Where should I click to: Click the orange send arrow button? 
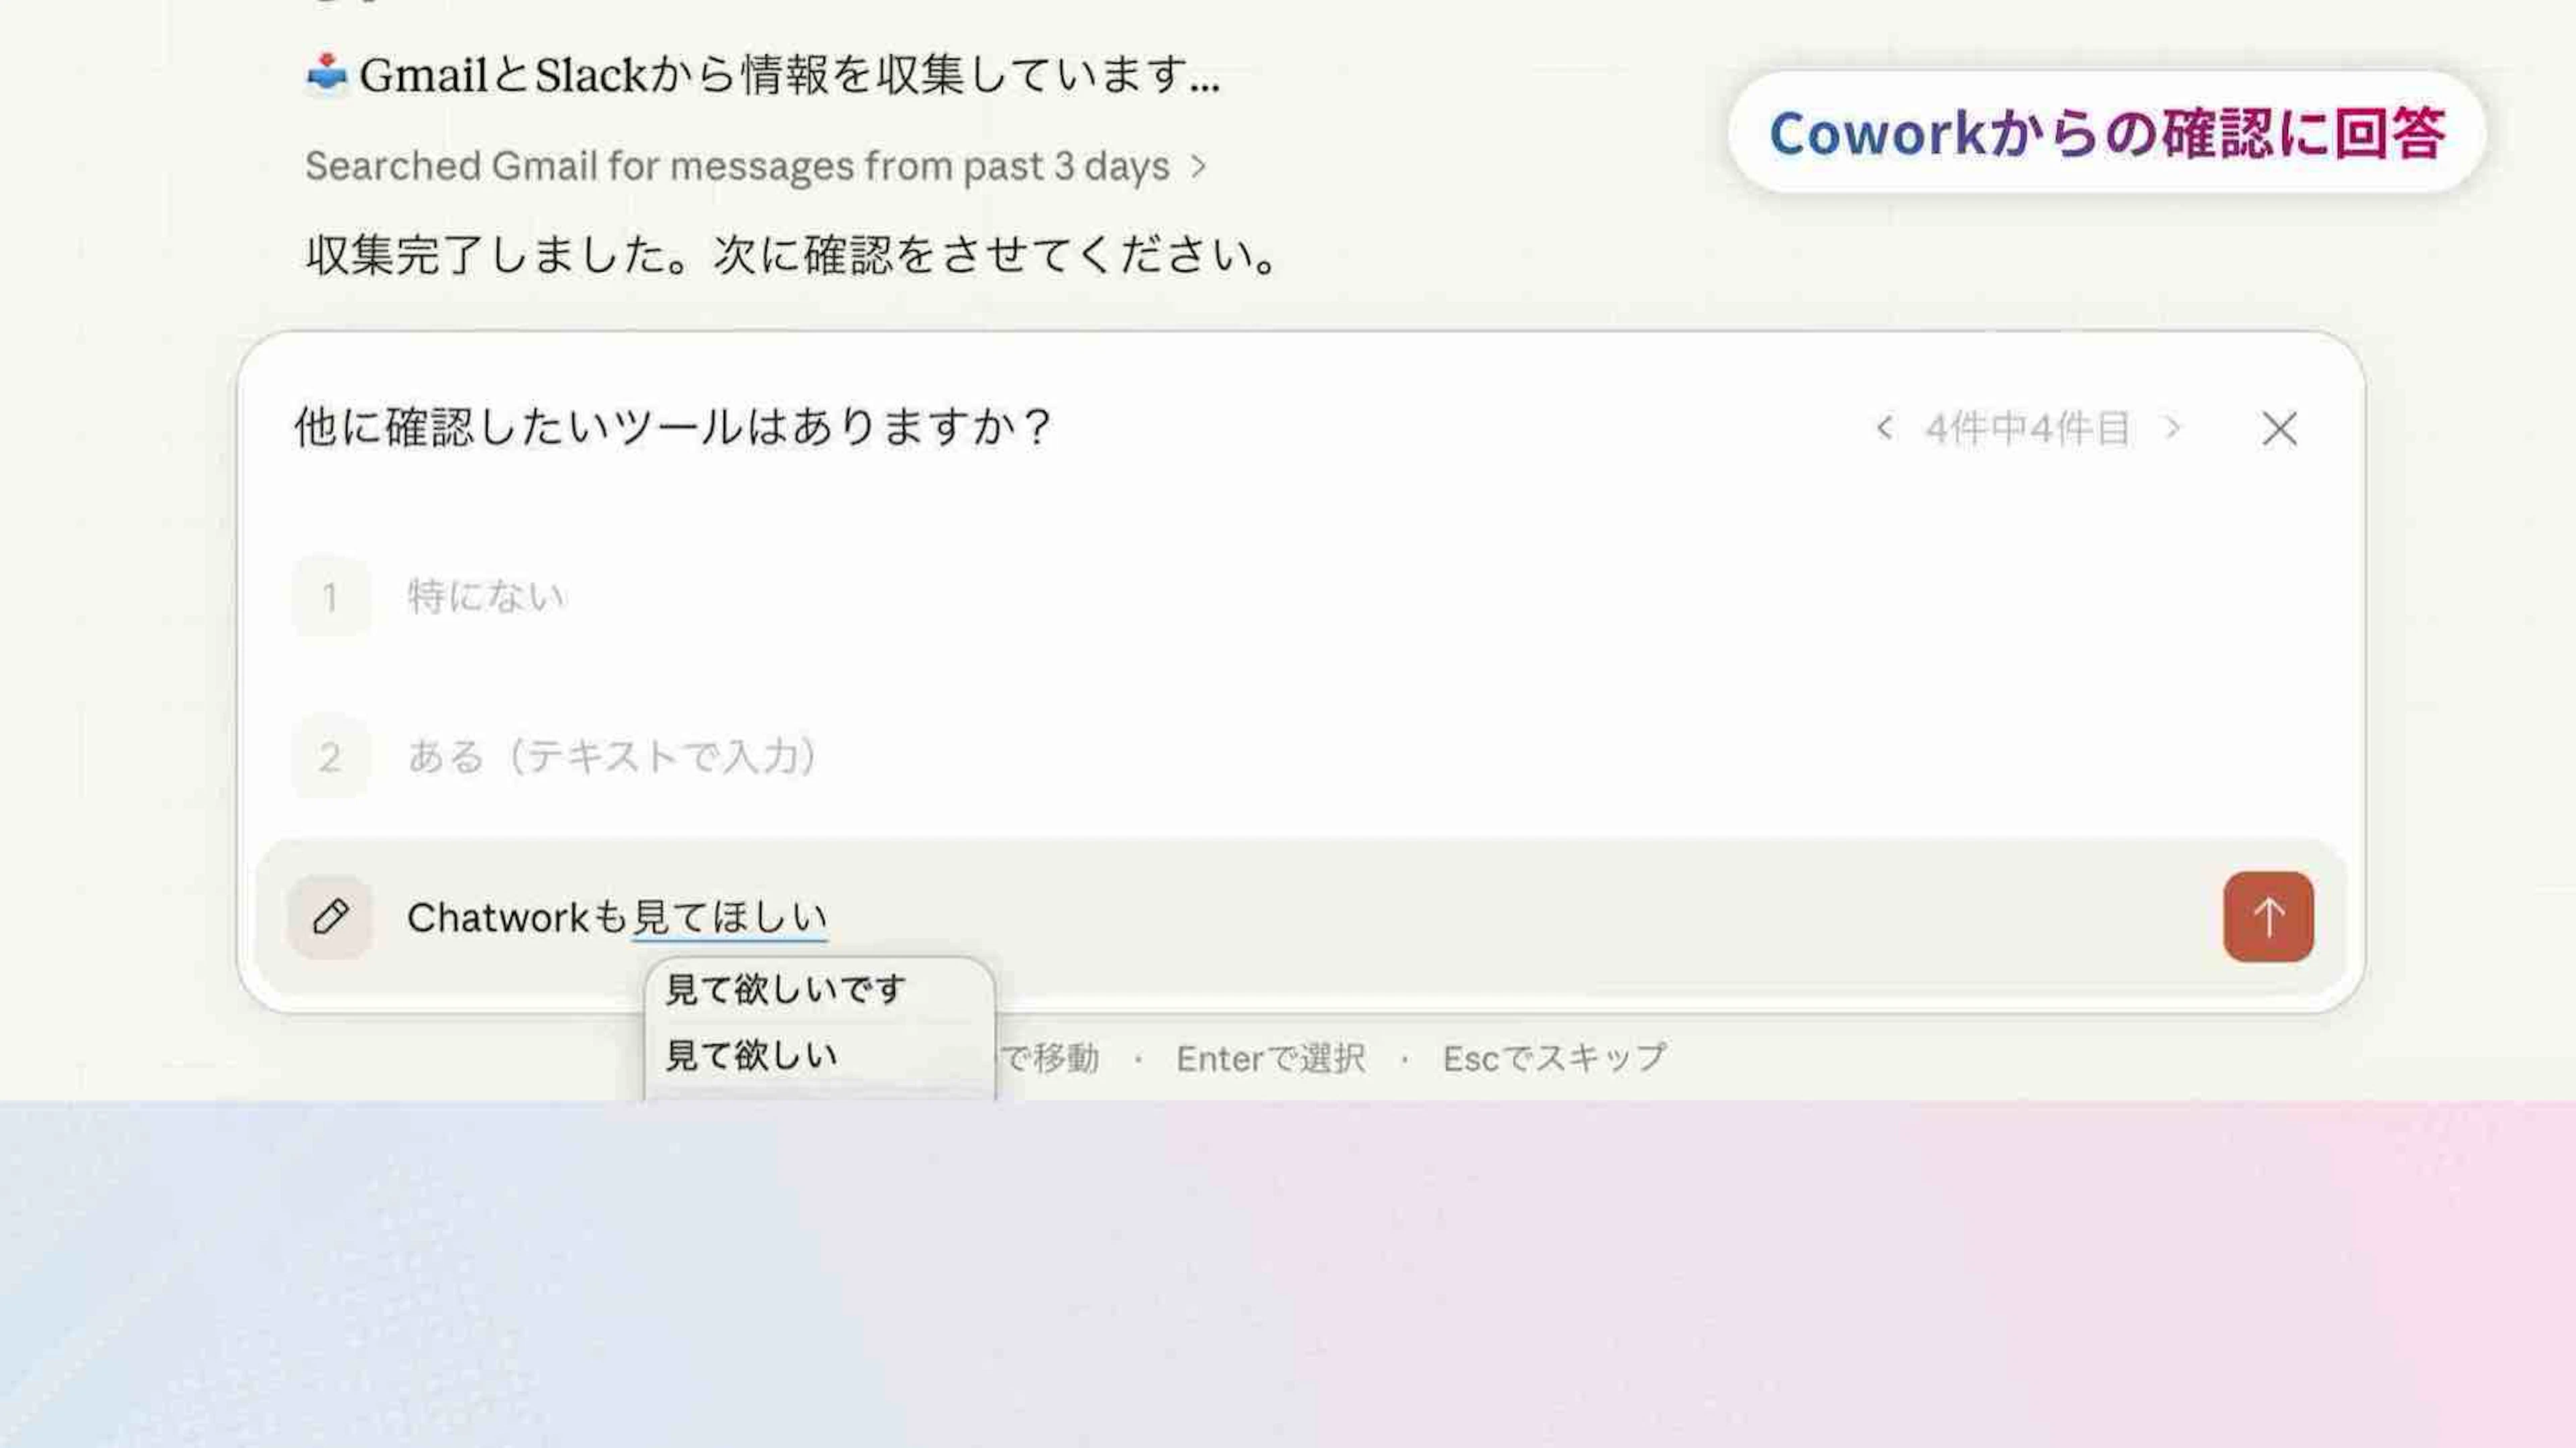pyautogui.click(x=2268, y=916)
